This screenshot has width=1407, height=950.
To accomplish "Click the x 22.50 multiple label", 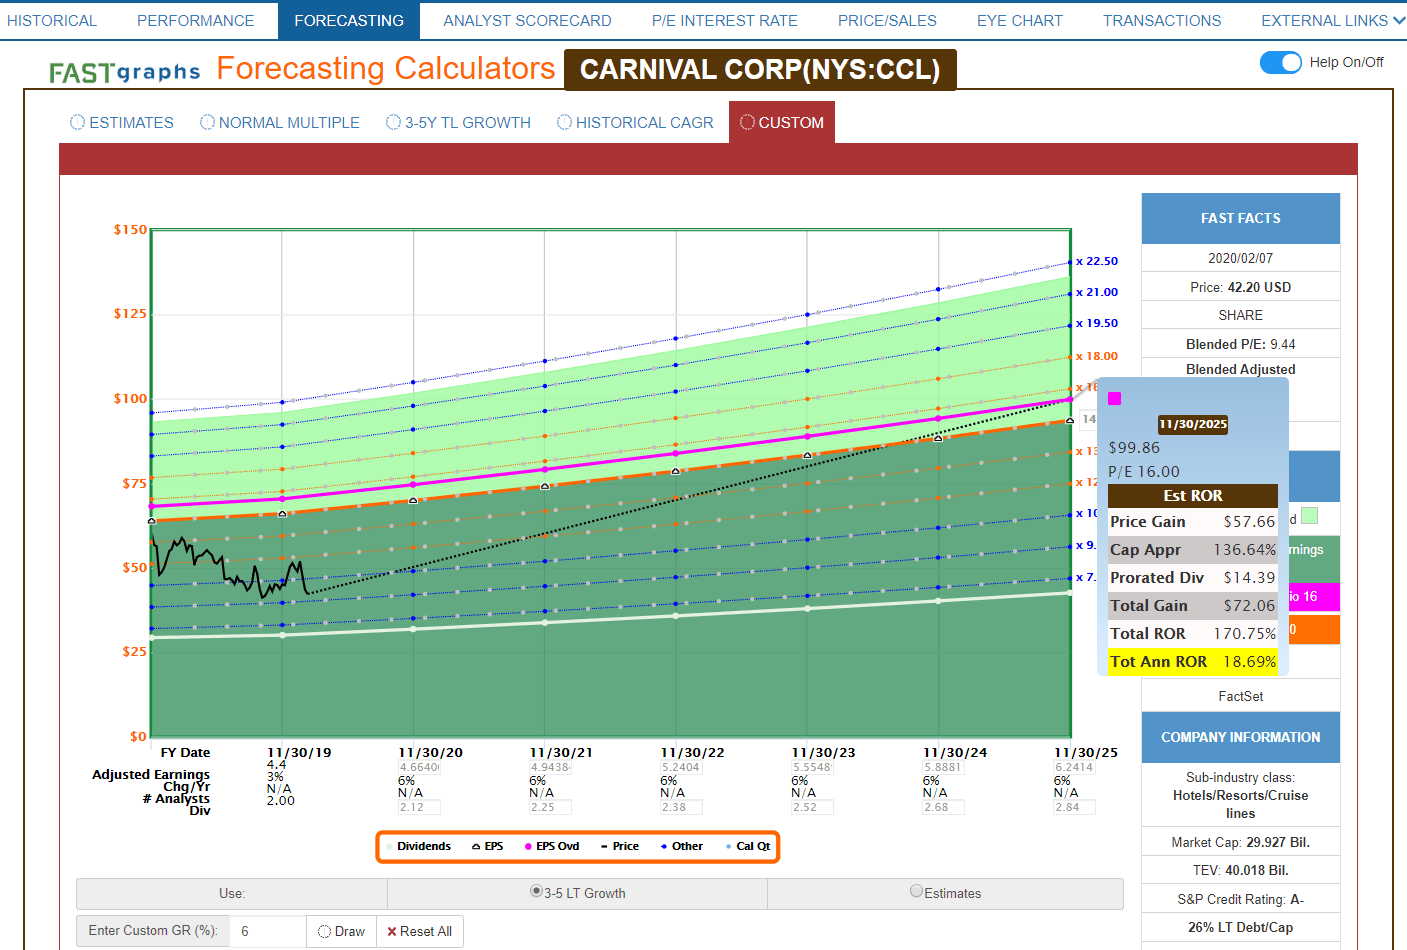I will click(1097, 261).
